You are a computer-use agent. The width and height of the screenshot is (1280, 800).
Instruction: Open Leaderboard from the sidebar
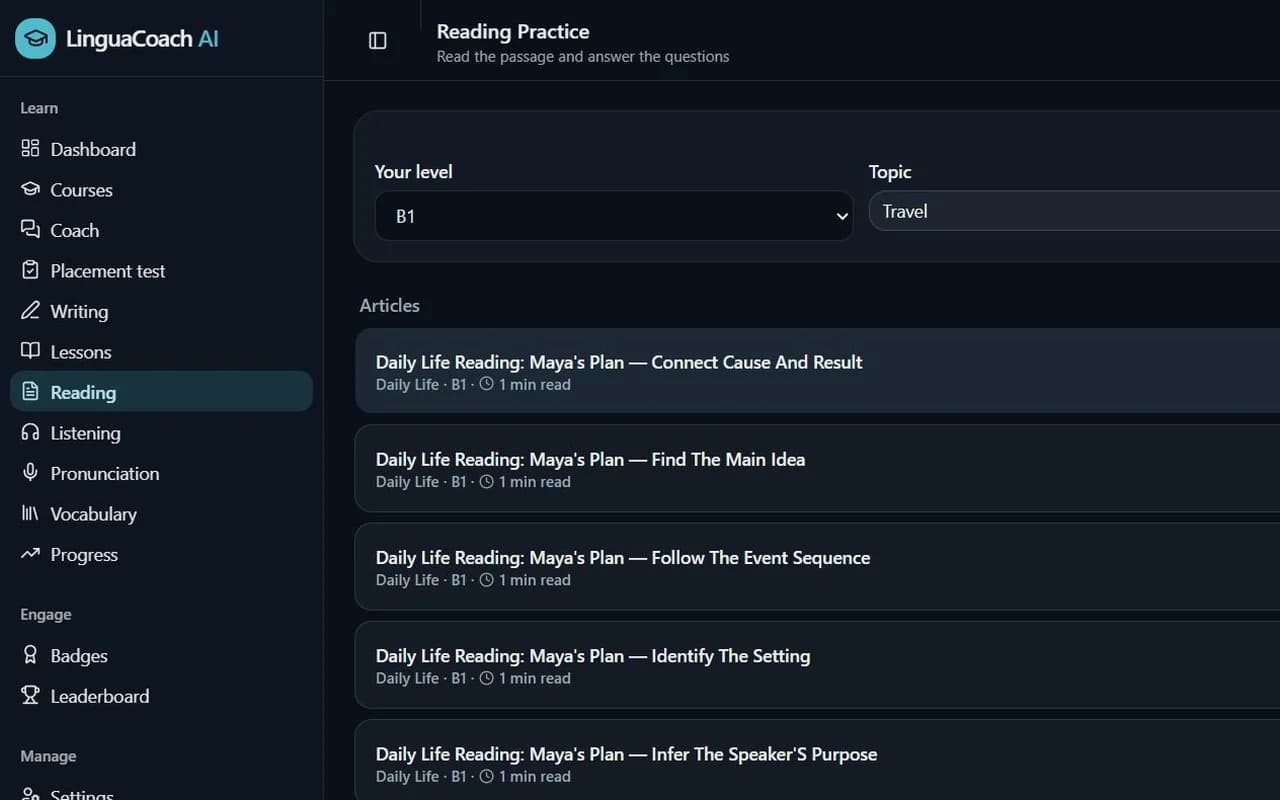[x=161, y=696]
